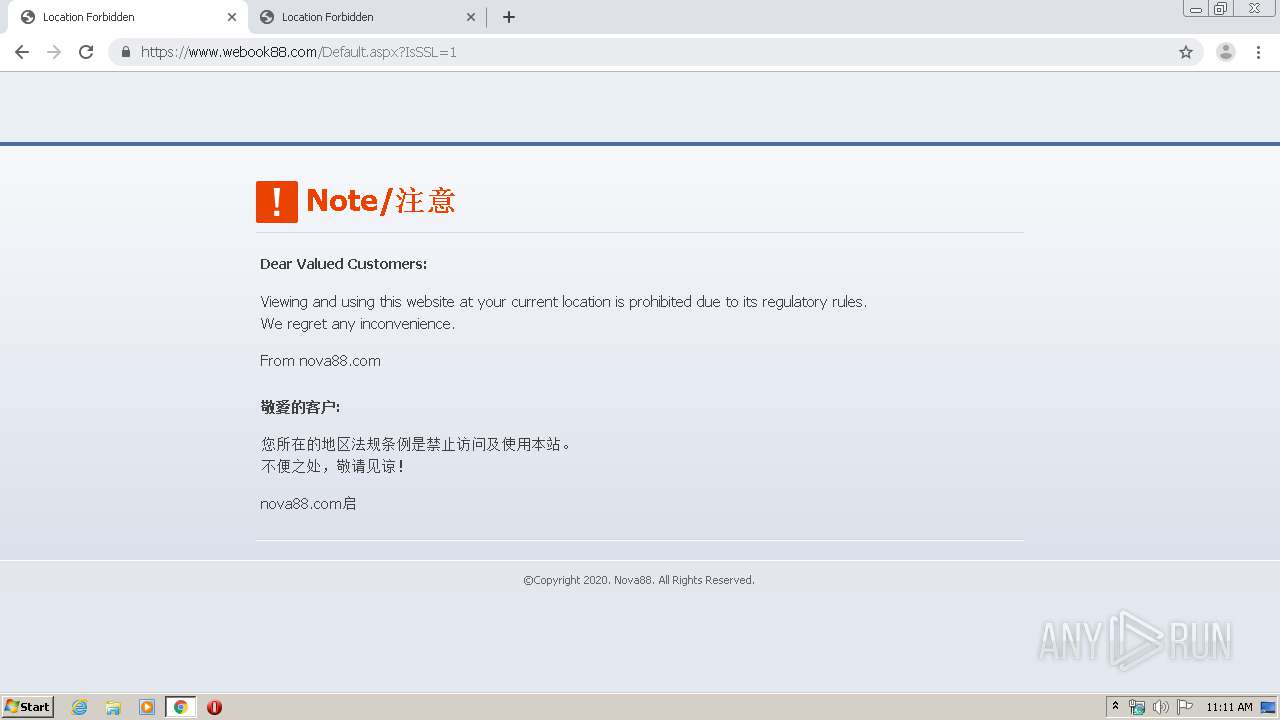This screenshot has width=1280, height=720.
Task: Open Windows Explorer folder on taskbar
Action: pyautogui.click(x=113, y=707)
